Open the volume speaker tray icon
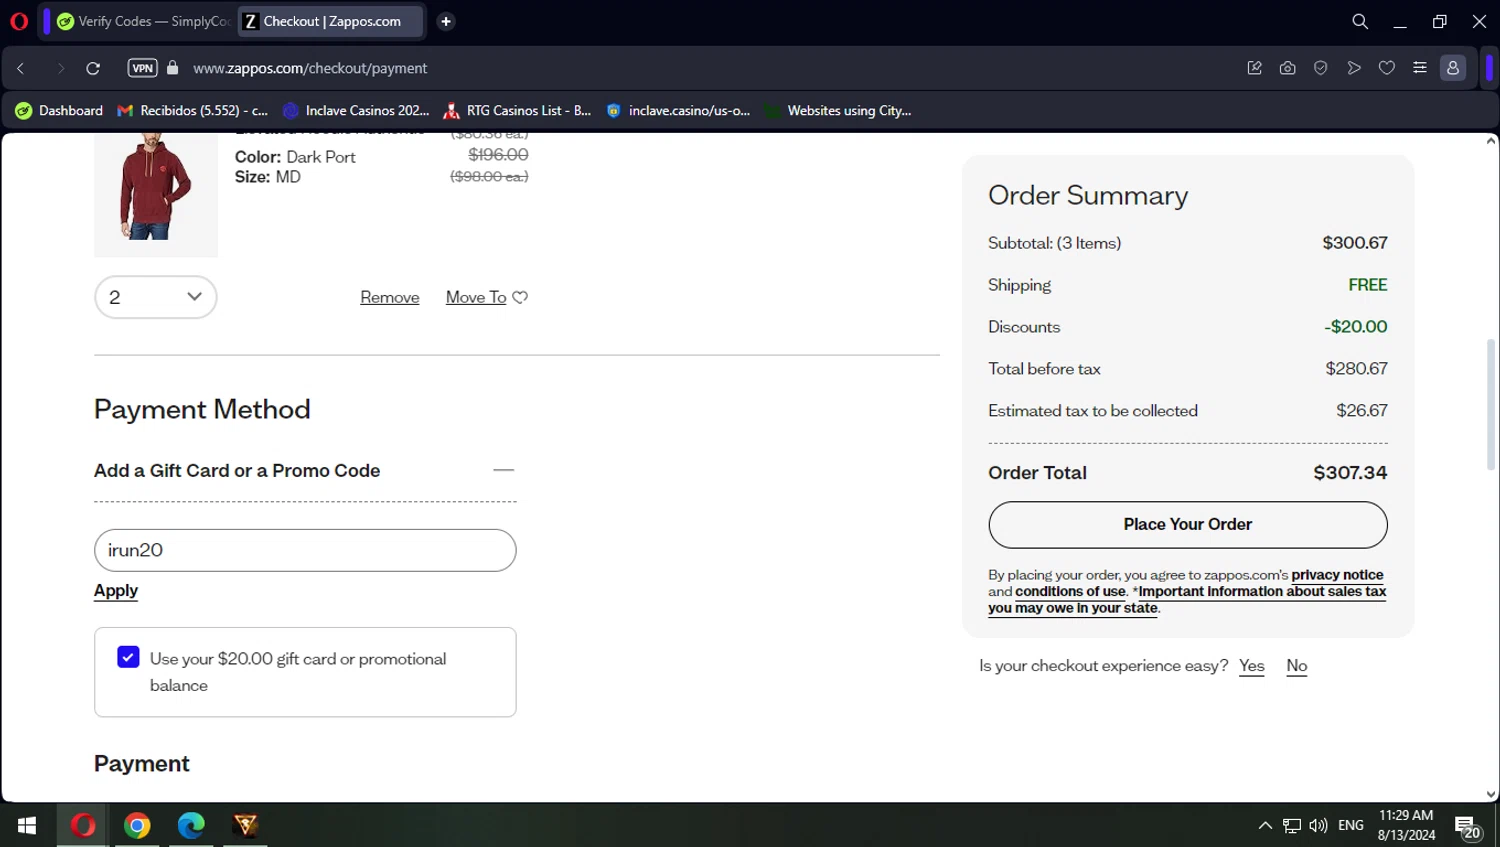This screenshot has width=1500, height=847. click(x=1318, y=825)
